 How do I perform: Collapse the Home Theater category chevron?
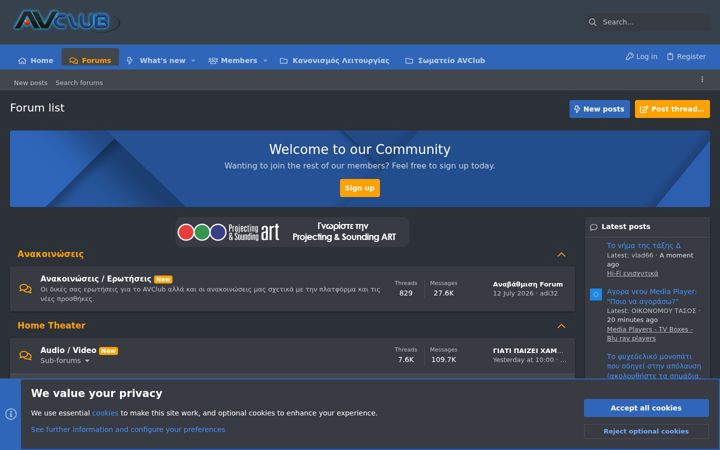(561, 326)
